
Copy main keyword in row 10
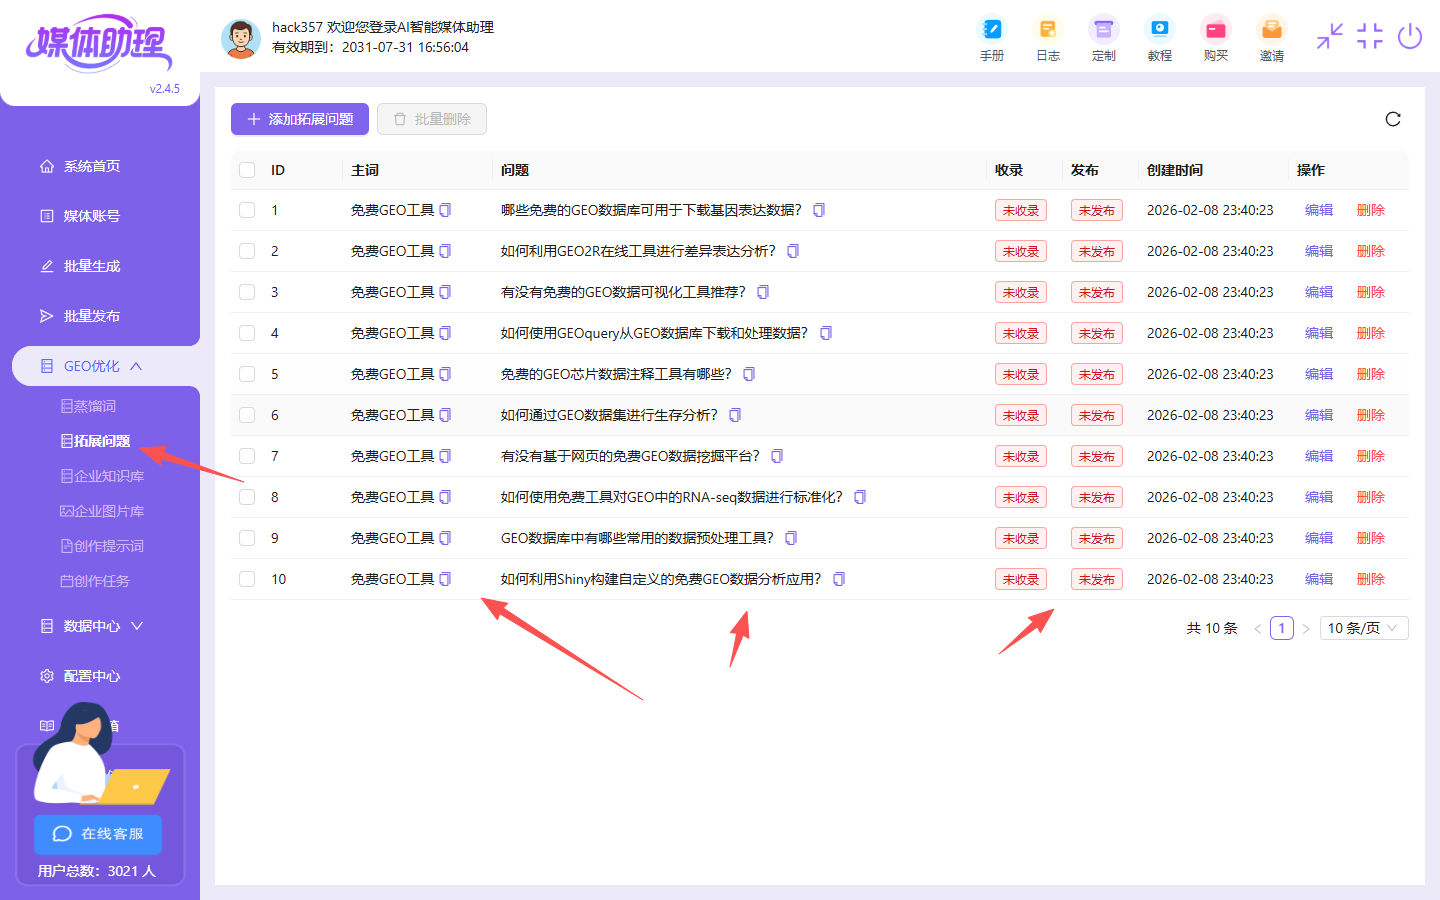click(445, 579)
